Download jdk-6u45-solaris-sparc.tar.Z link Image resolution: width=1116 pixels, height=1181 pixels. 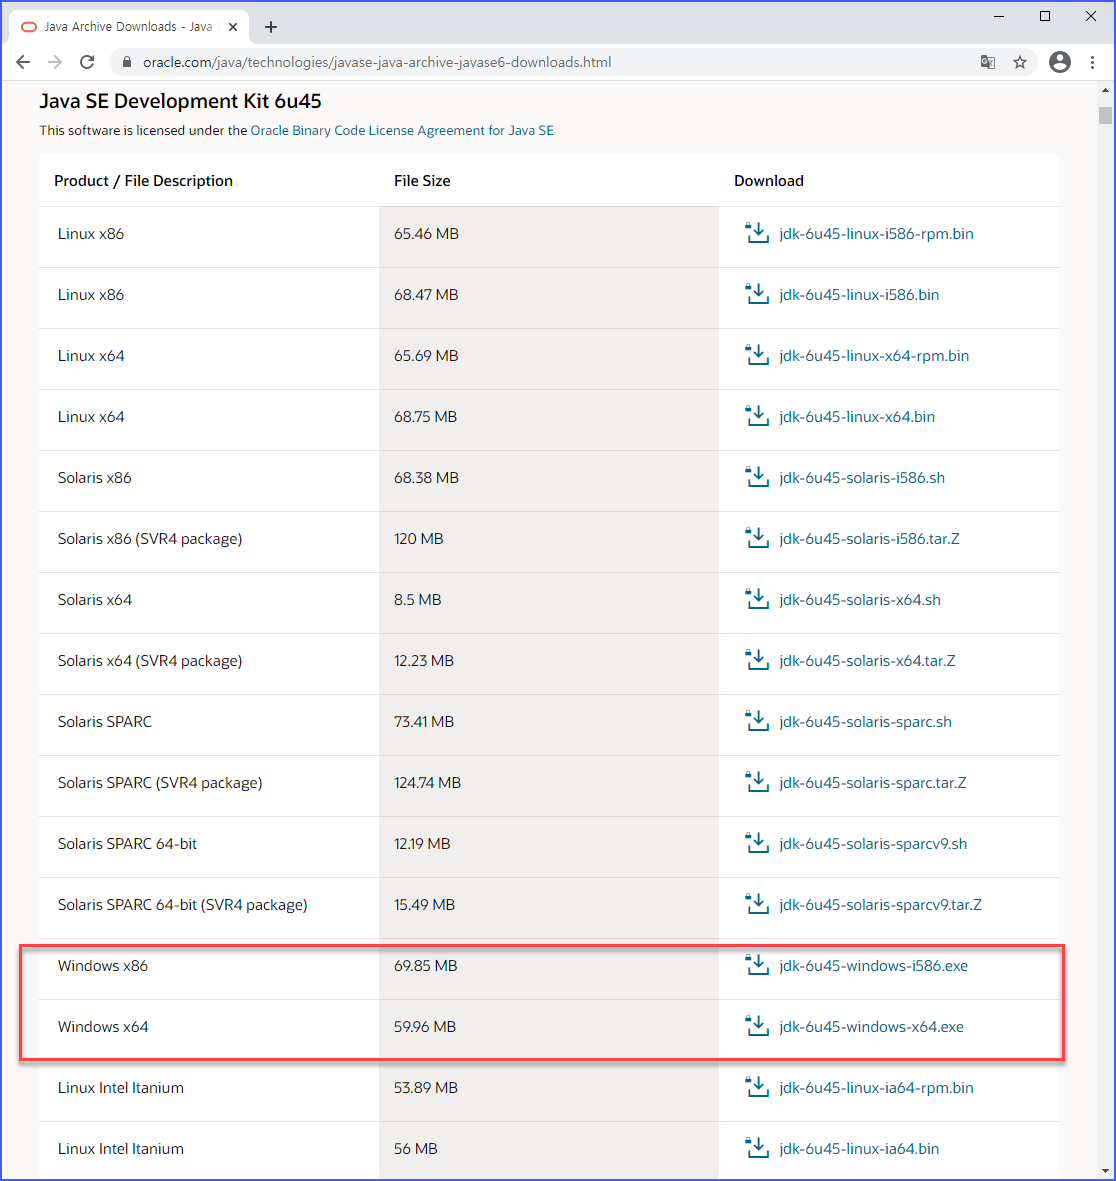tap(873, 783)
